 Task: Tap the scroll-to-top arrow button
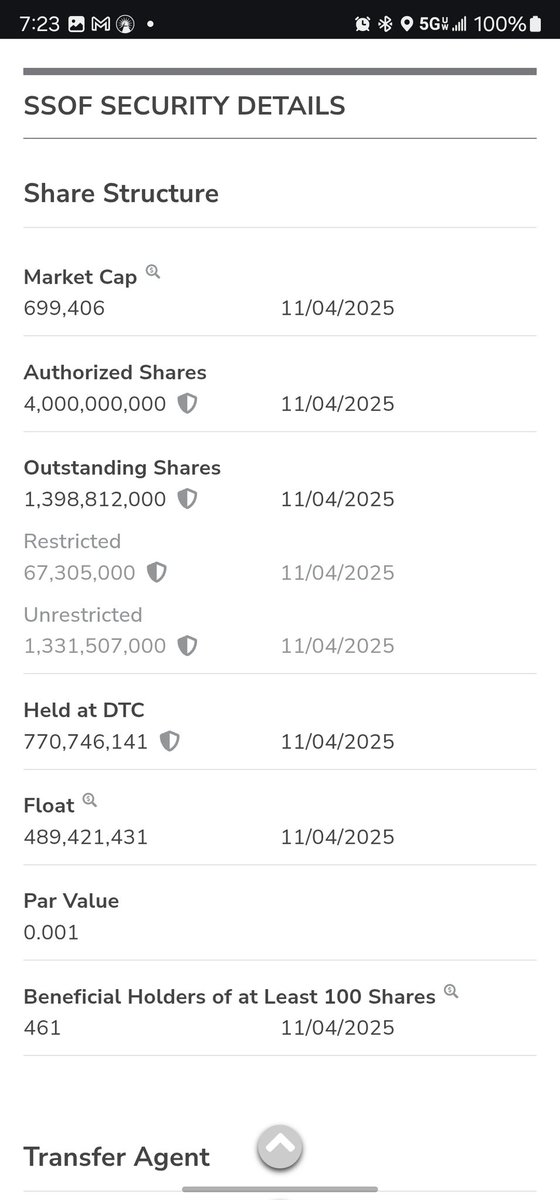(x=280, y=1146)
